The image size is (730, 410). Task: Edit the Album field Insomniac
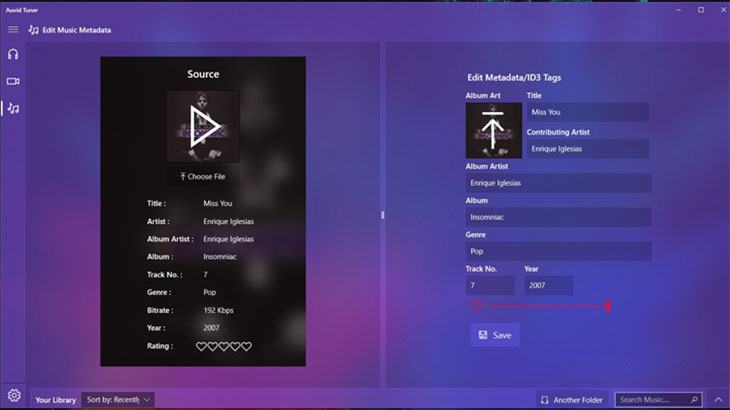click(x=558, y=217)
